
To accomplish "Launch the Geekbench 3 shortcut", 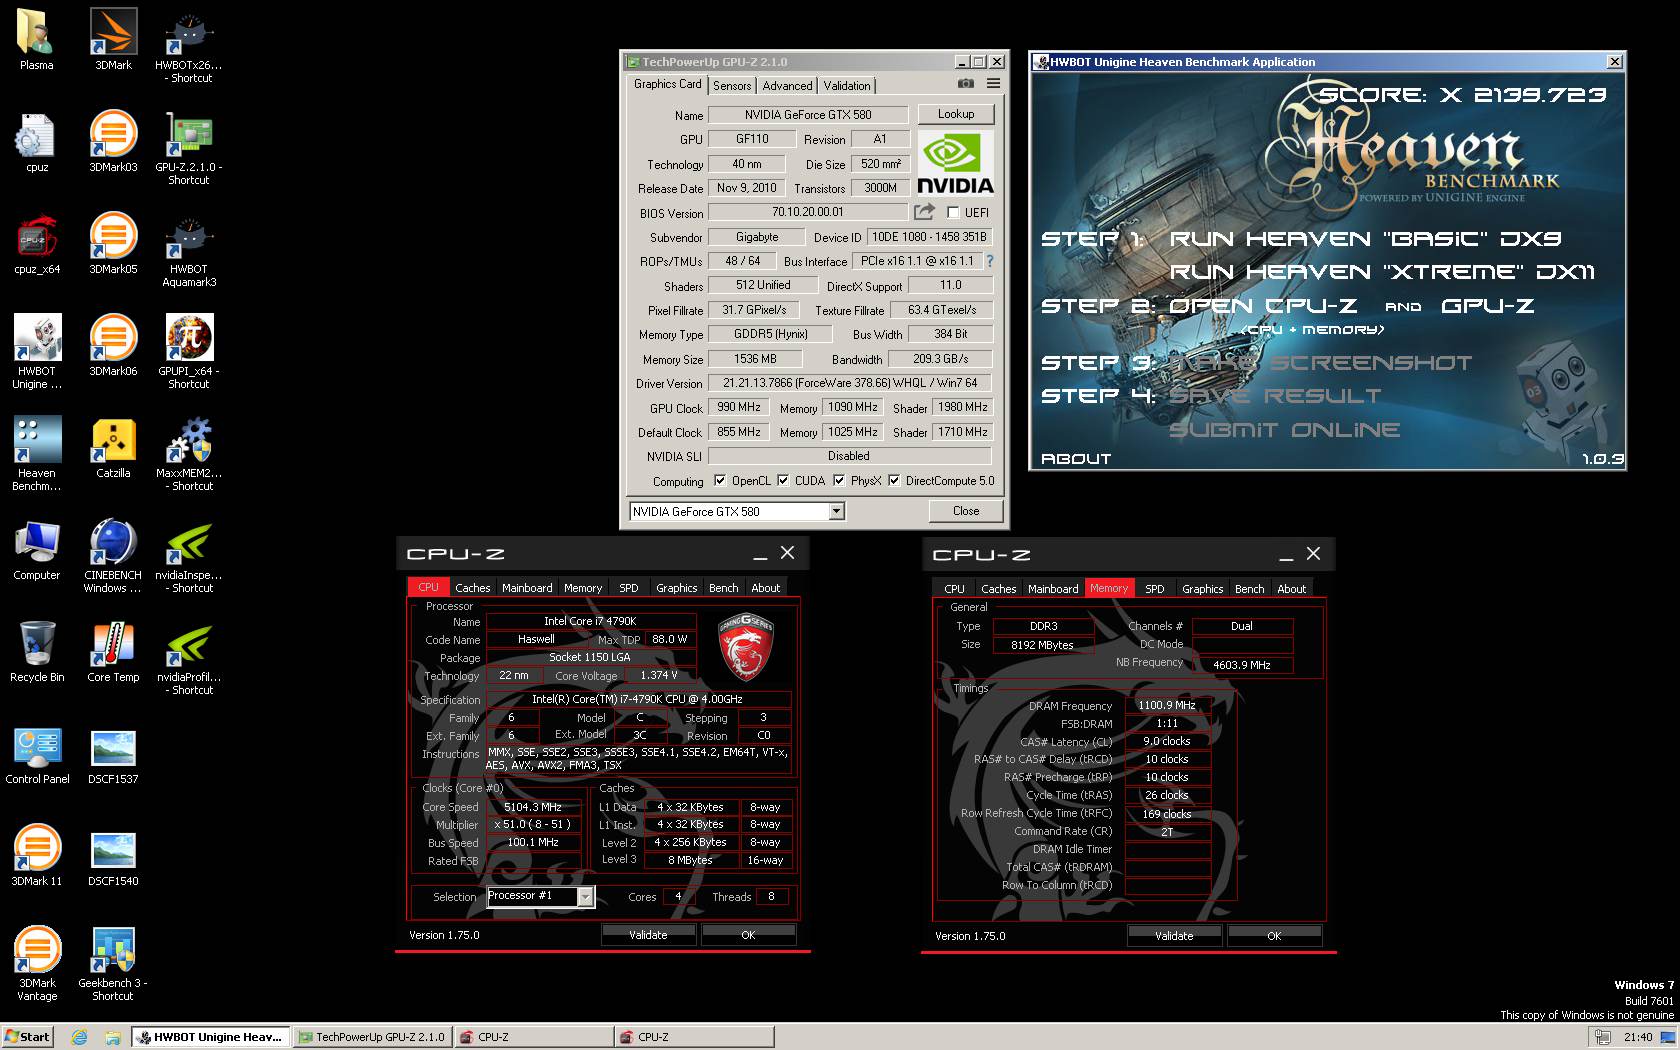I will (x=113, y=965).
